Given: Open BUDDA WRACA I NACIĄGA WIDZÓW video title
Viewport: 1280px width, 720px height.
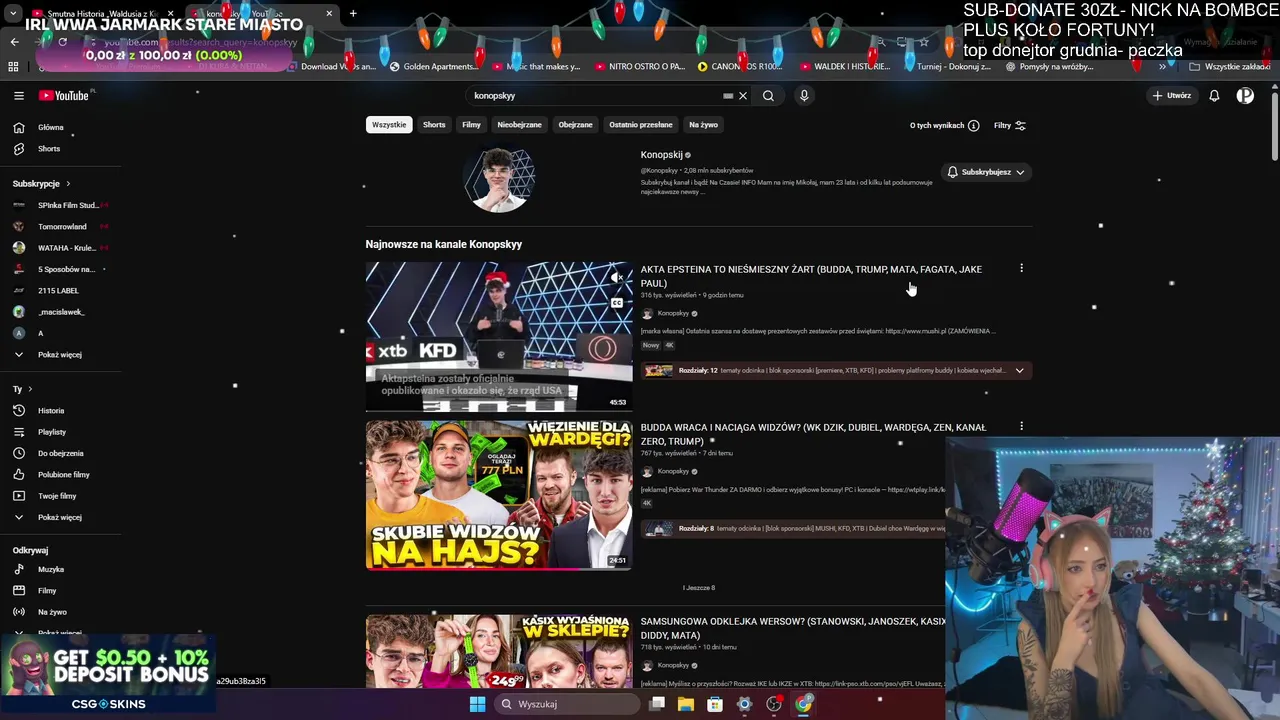Looking at the screenshot, I should [813, 434].
